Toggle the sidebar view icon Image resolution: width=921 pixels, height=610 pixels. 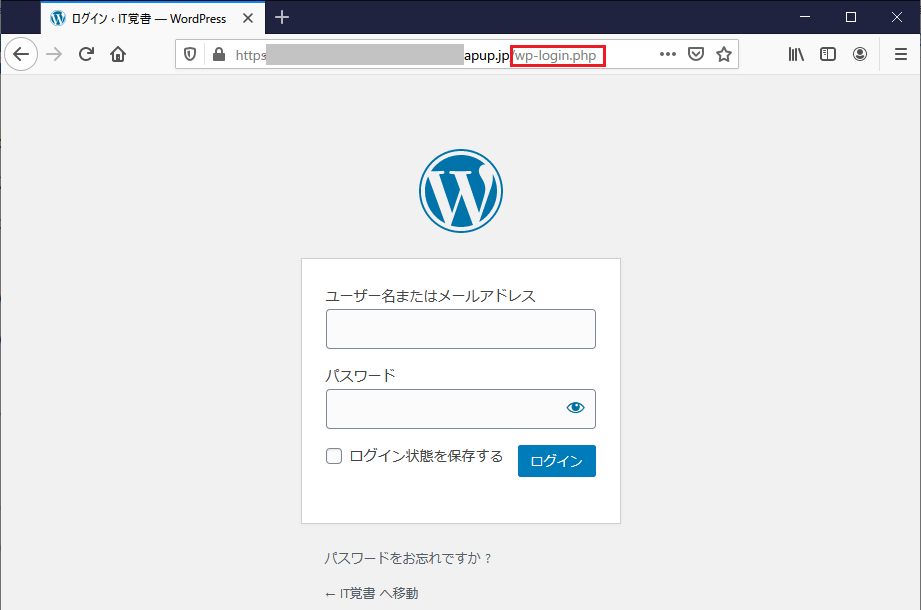[828, 55]
